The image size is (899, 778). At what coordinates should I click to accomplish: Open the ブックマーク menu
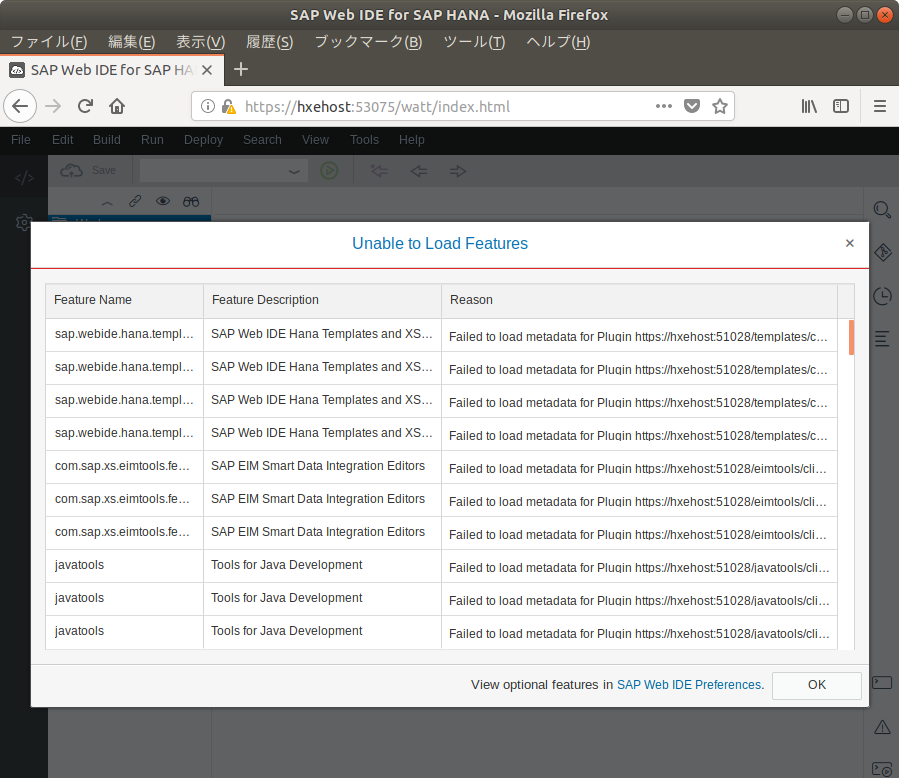[x=368, y=42]
